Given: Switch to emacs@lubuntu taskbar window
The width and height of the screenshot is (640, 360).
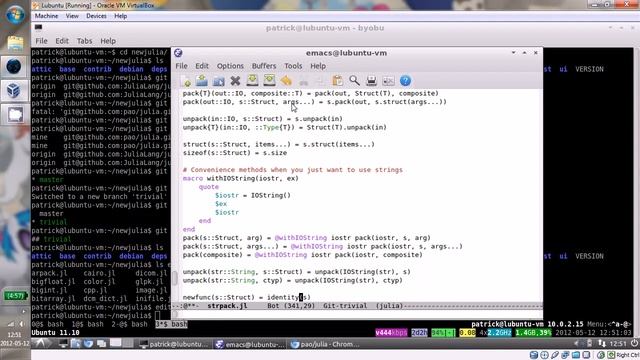Looking at the screenshot, I should tap(250, 344).
